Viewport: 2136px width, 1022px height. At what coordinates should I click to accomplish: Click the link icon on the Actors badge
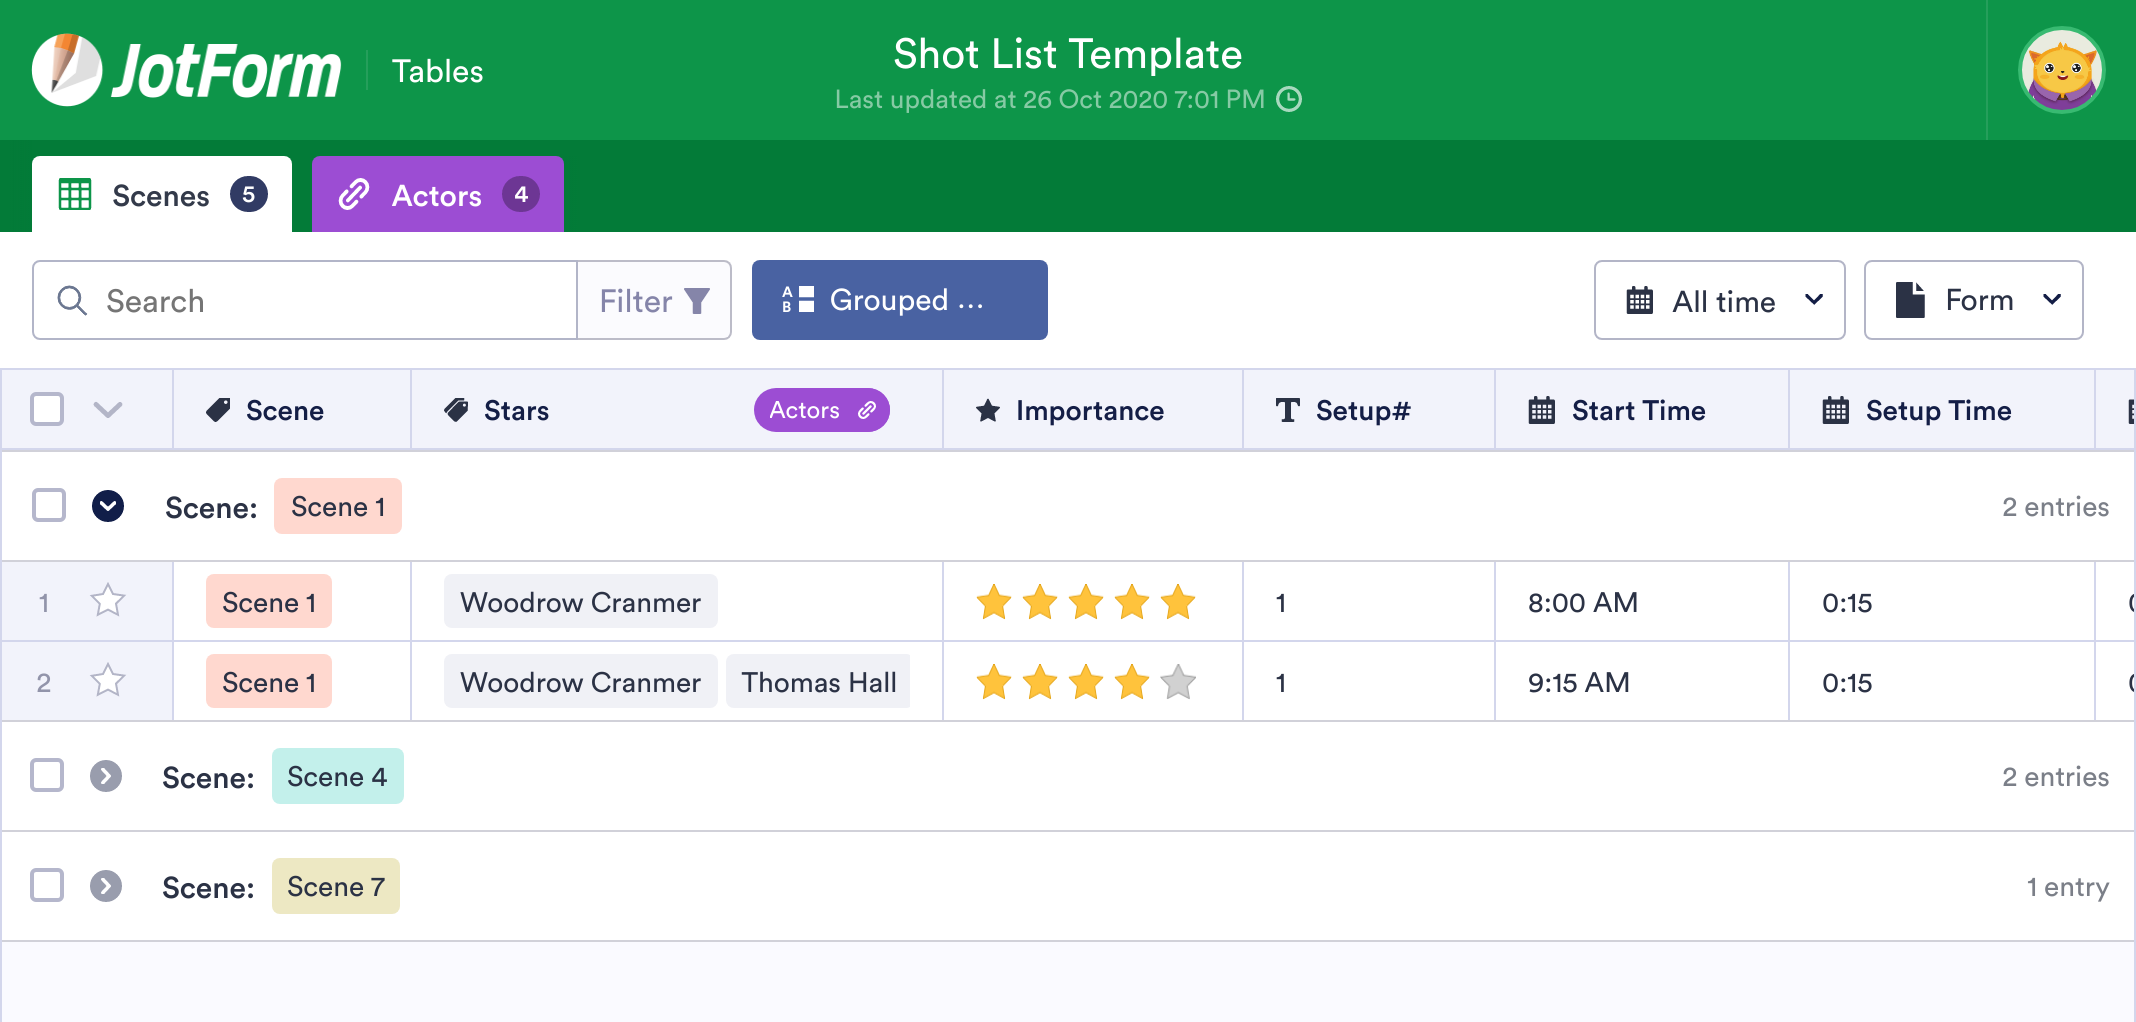(x=865, y=410)
